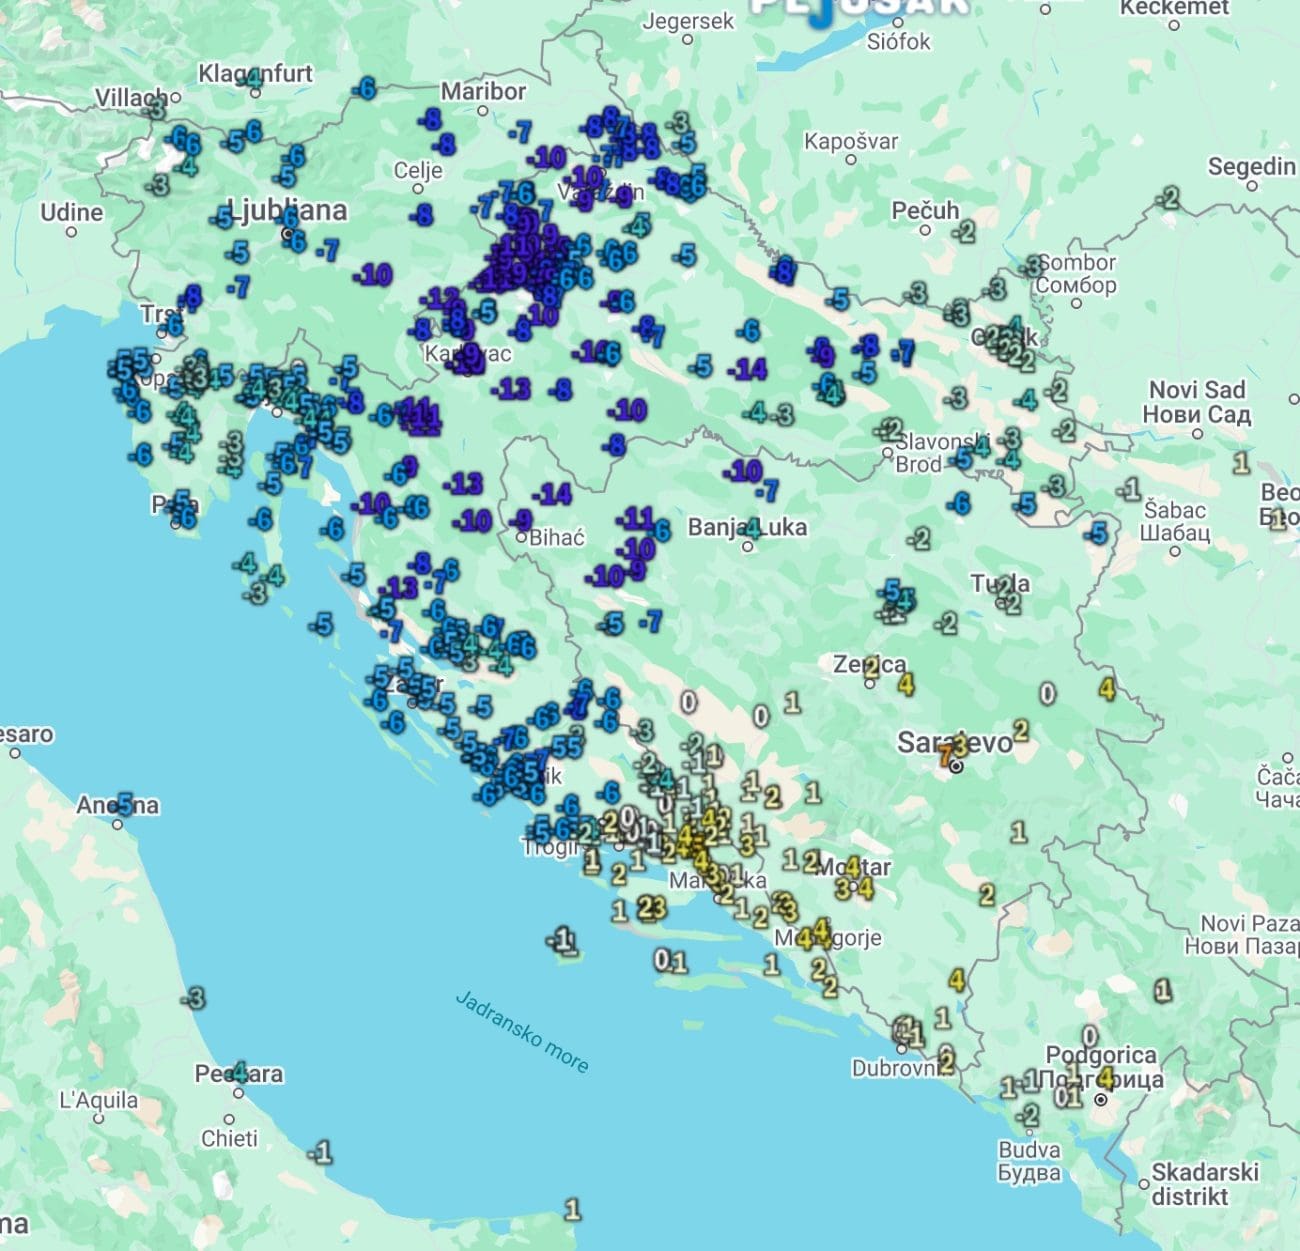The image size is (1300, 1251).
Task: Select the 4 marker at Pescara
Action: pos(240,1072)
